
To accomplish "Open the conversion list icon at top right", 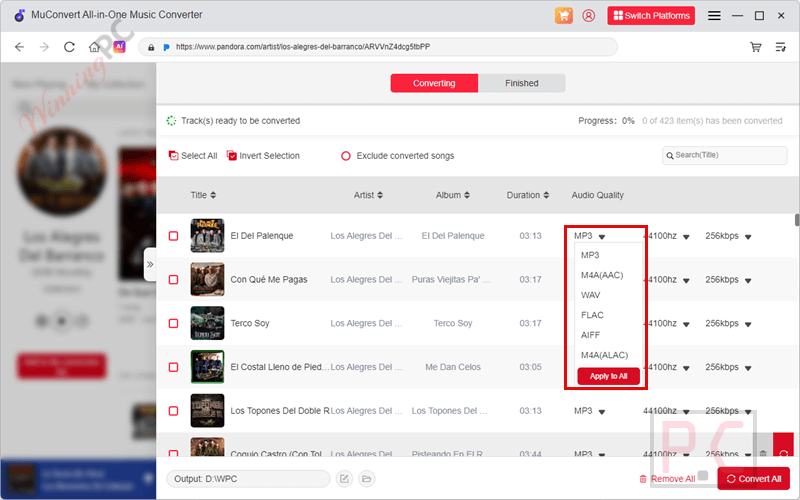I will click(x=781, y=47).
